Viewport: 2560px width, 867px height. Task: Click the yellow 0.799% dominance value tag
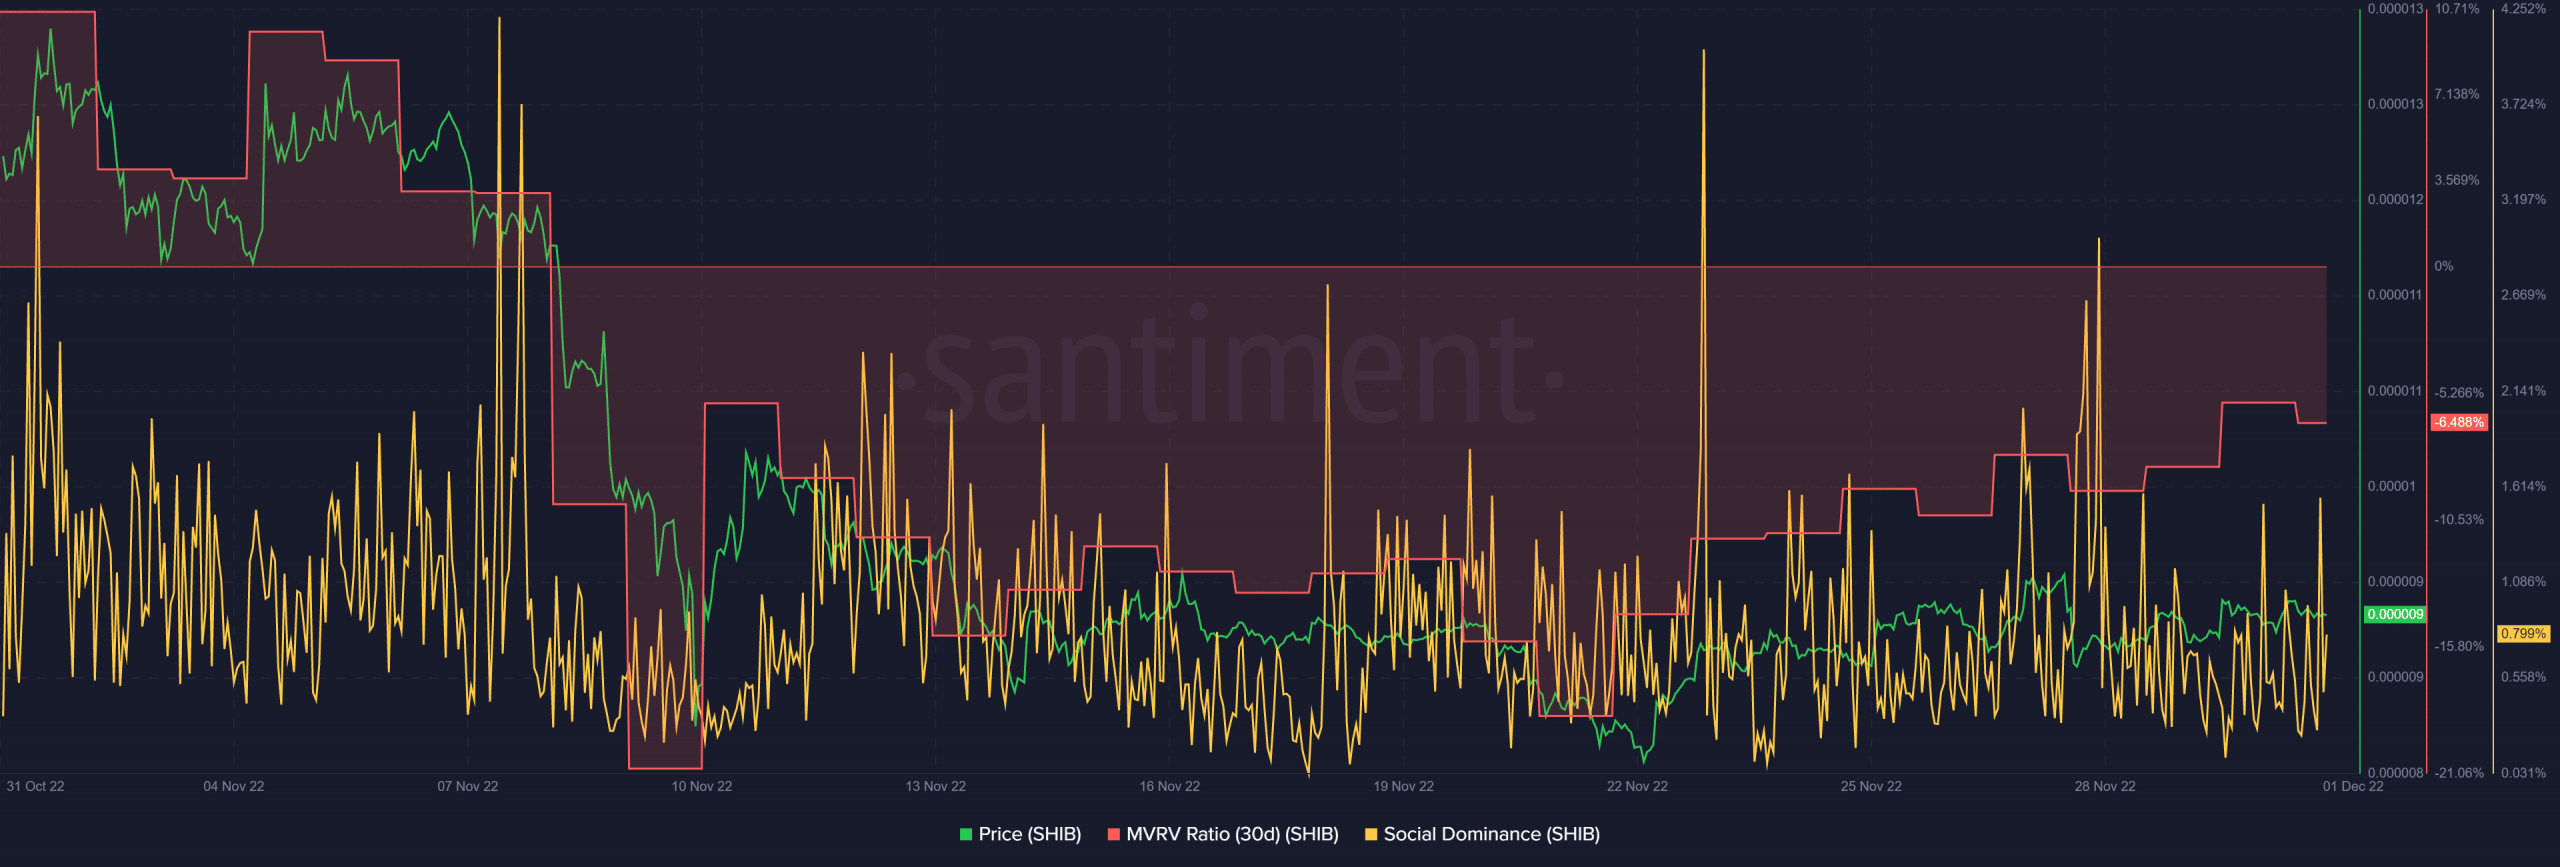click(2523, 633)
